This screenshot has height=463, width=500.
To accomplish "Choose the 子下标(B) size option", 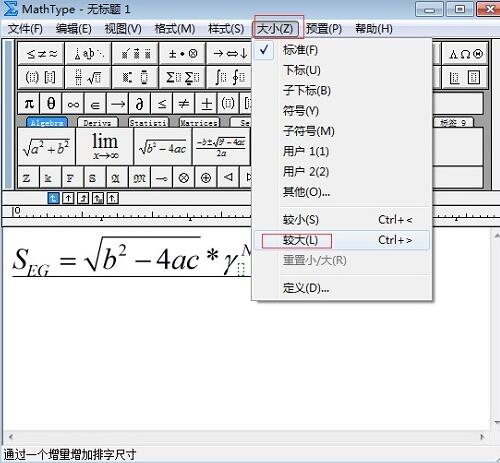I will (342, 91).
